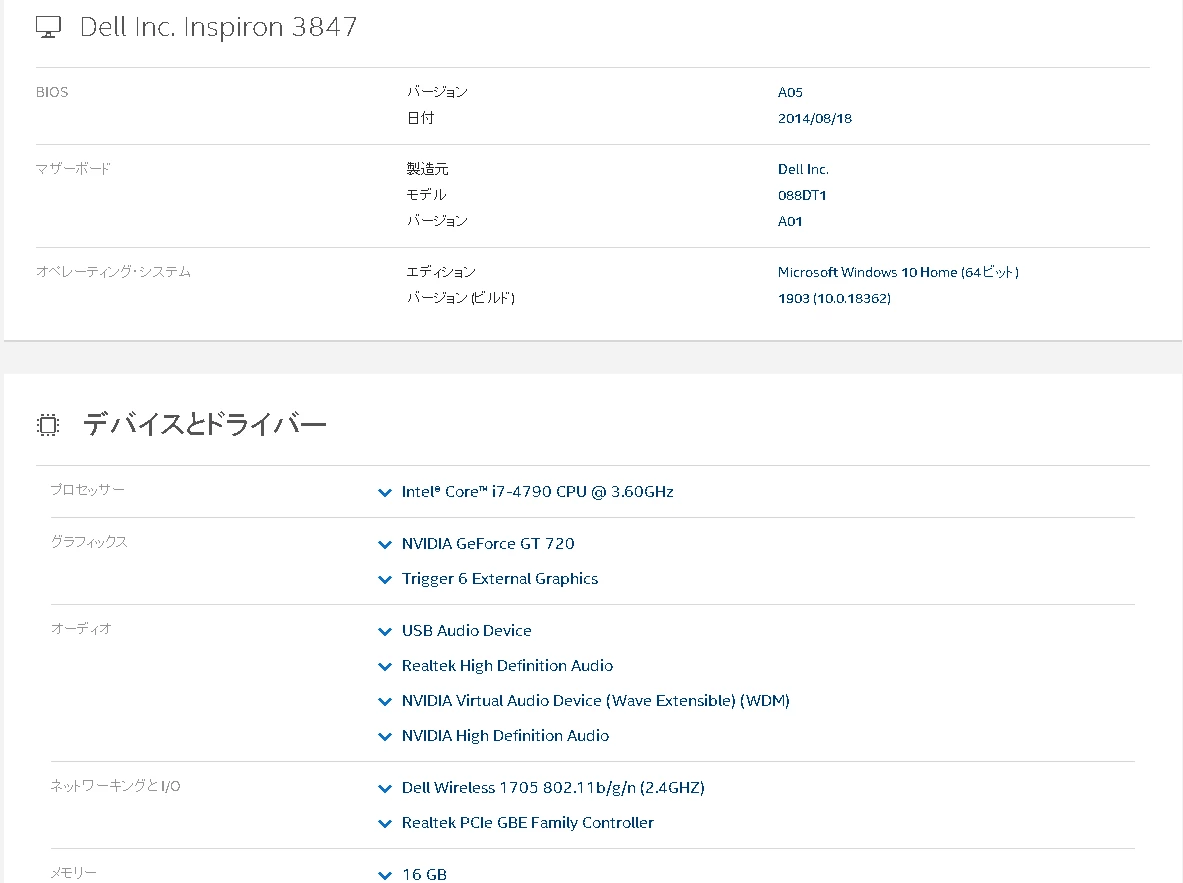Select the OS build value 1903 (10.0.18362)
Screen dimensions: 1183x883
pyautogui.click(x=834, y=299)
